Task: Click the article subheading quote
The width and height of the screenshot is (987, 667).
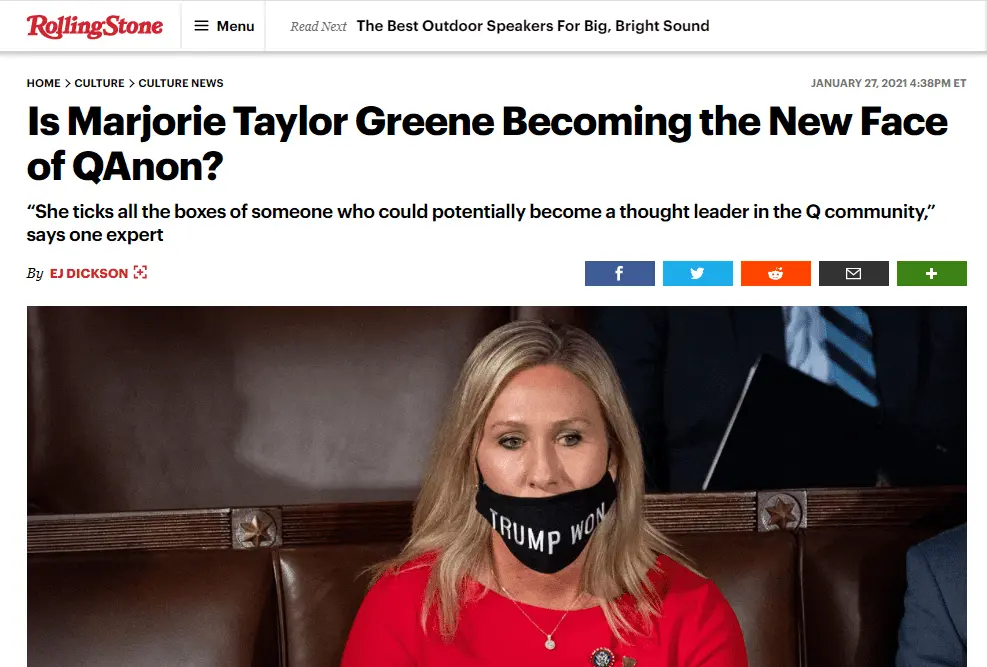Action: click(x=481, y=223)
